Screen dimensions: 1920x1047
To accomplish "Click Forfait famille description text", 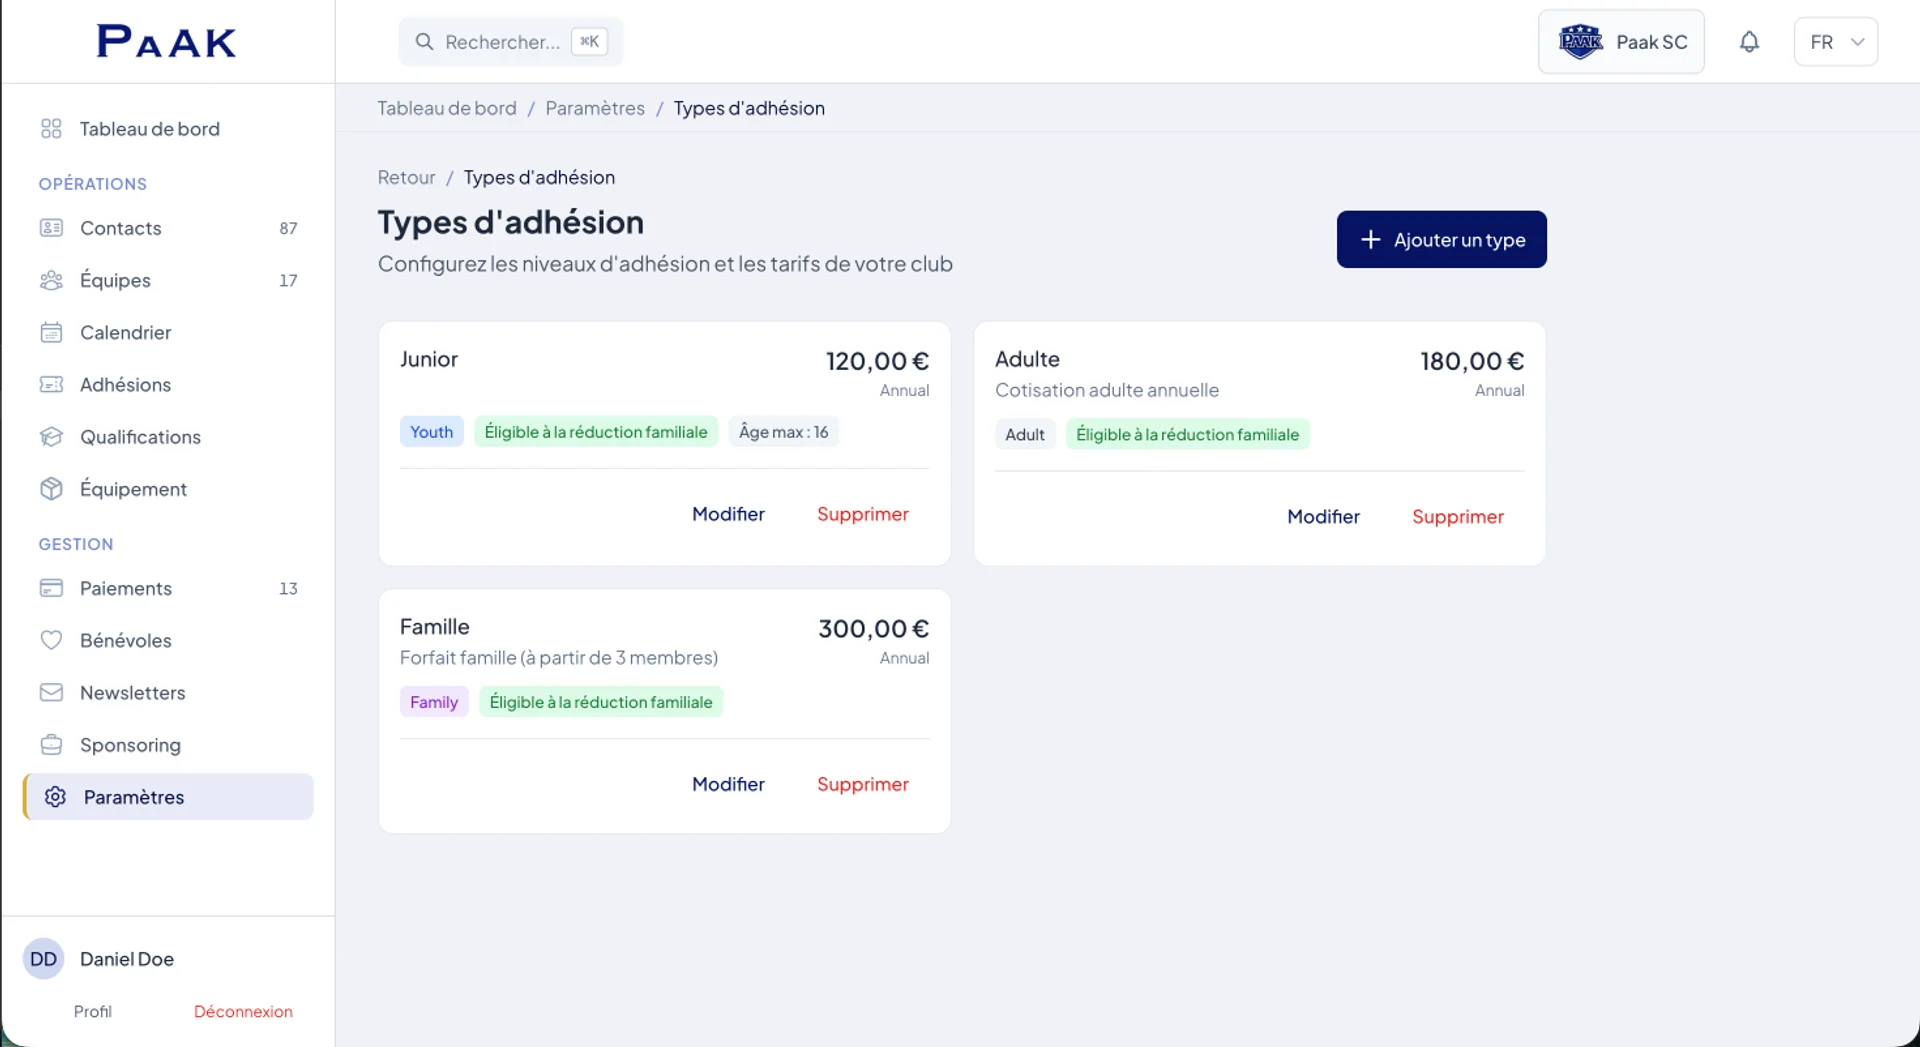I will [559, 657].
